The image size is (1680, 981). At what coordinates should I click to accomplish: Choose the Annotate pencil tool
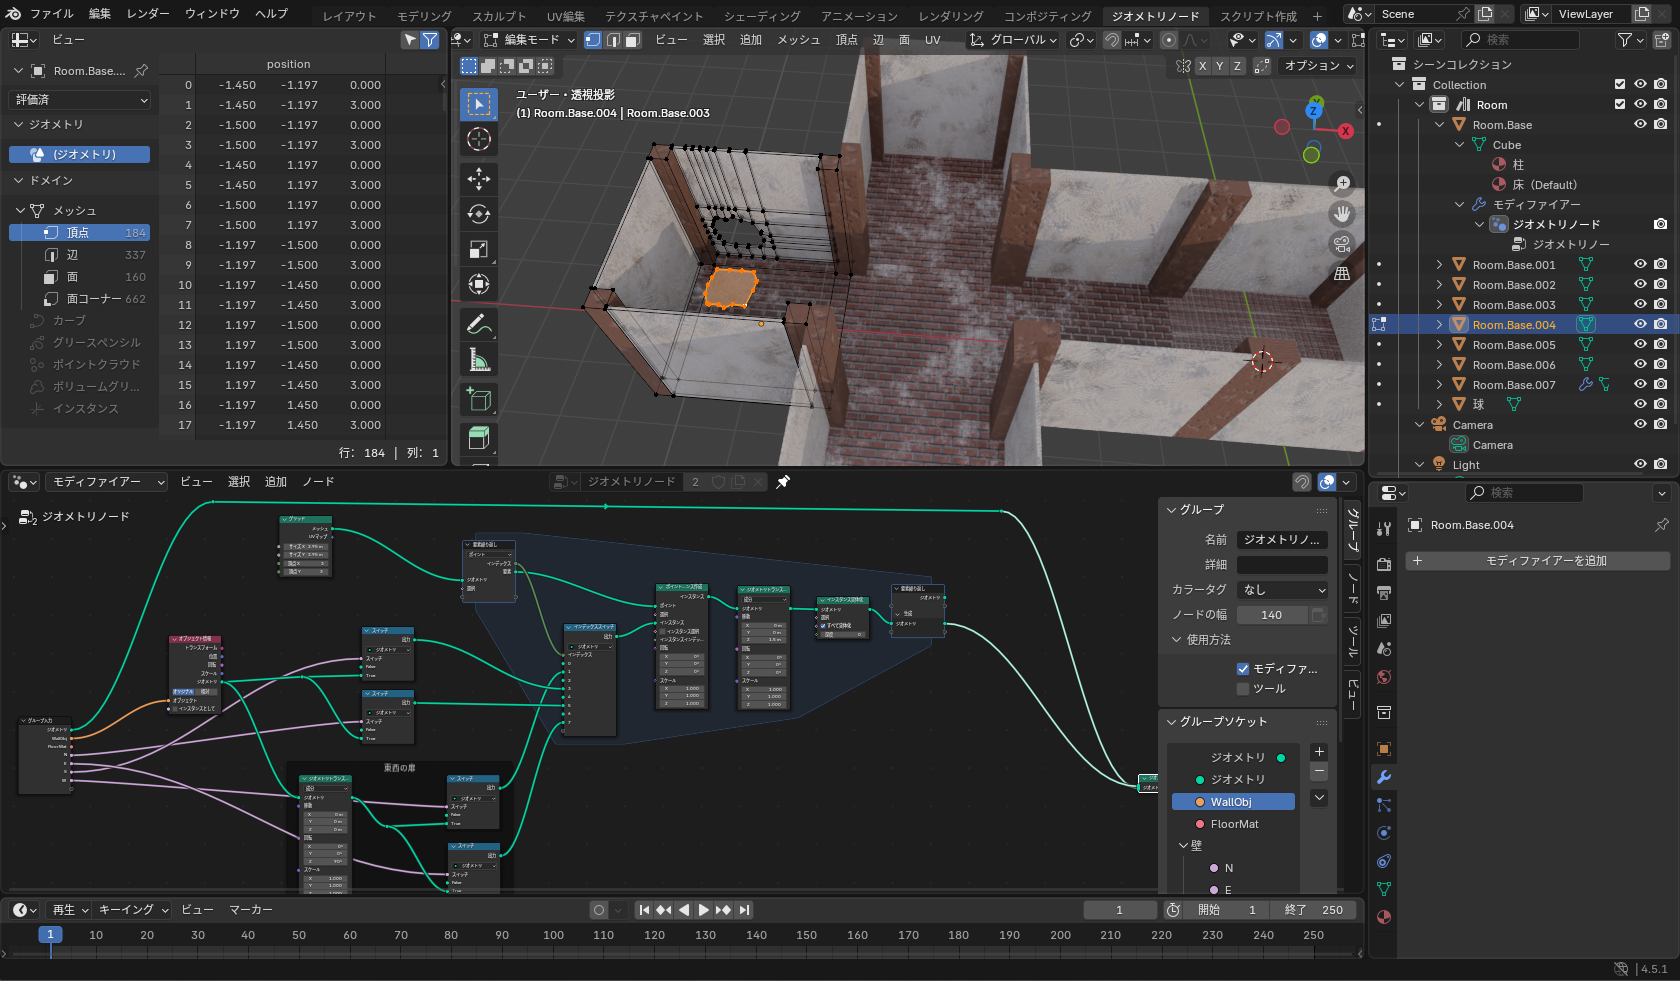(479, 325)
